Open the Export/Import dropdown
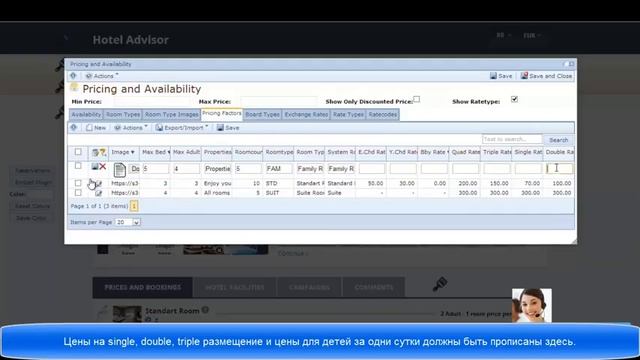Image resolution: width=640 pixels, height=360 pixels. click(x=182, y=128)
